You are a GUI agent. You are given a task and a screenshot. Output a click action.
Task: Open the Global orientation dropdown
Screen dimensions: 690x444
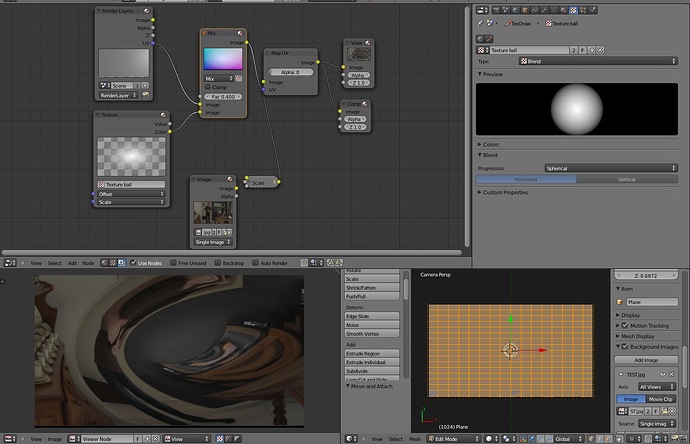[568, 439]
